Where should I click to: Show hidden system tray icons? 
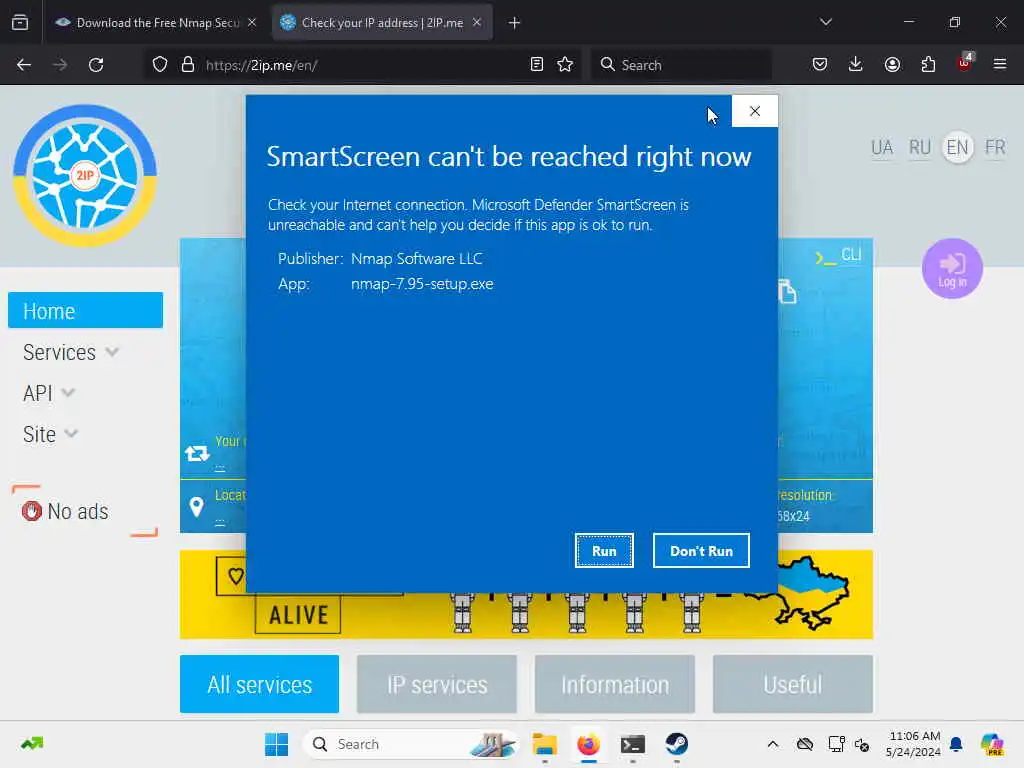tap(773, 744)
